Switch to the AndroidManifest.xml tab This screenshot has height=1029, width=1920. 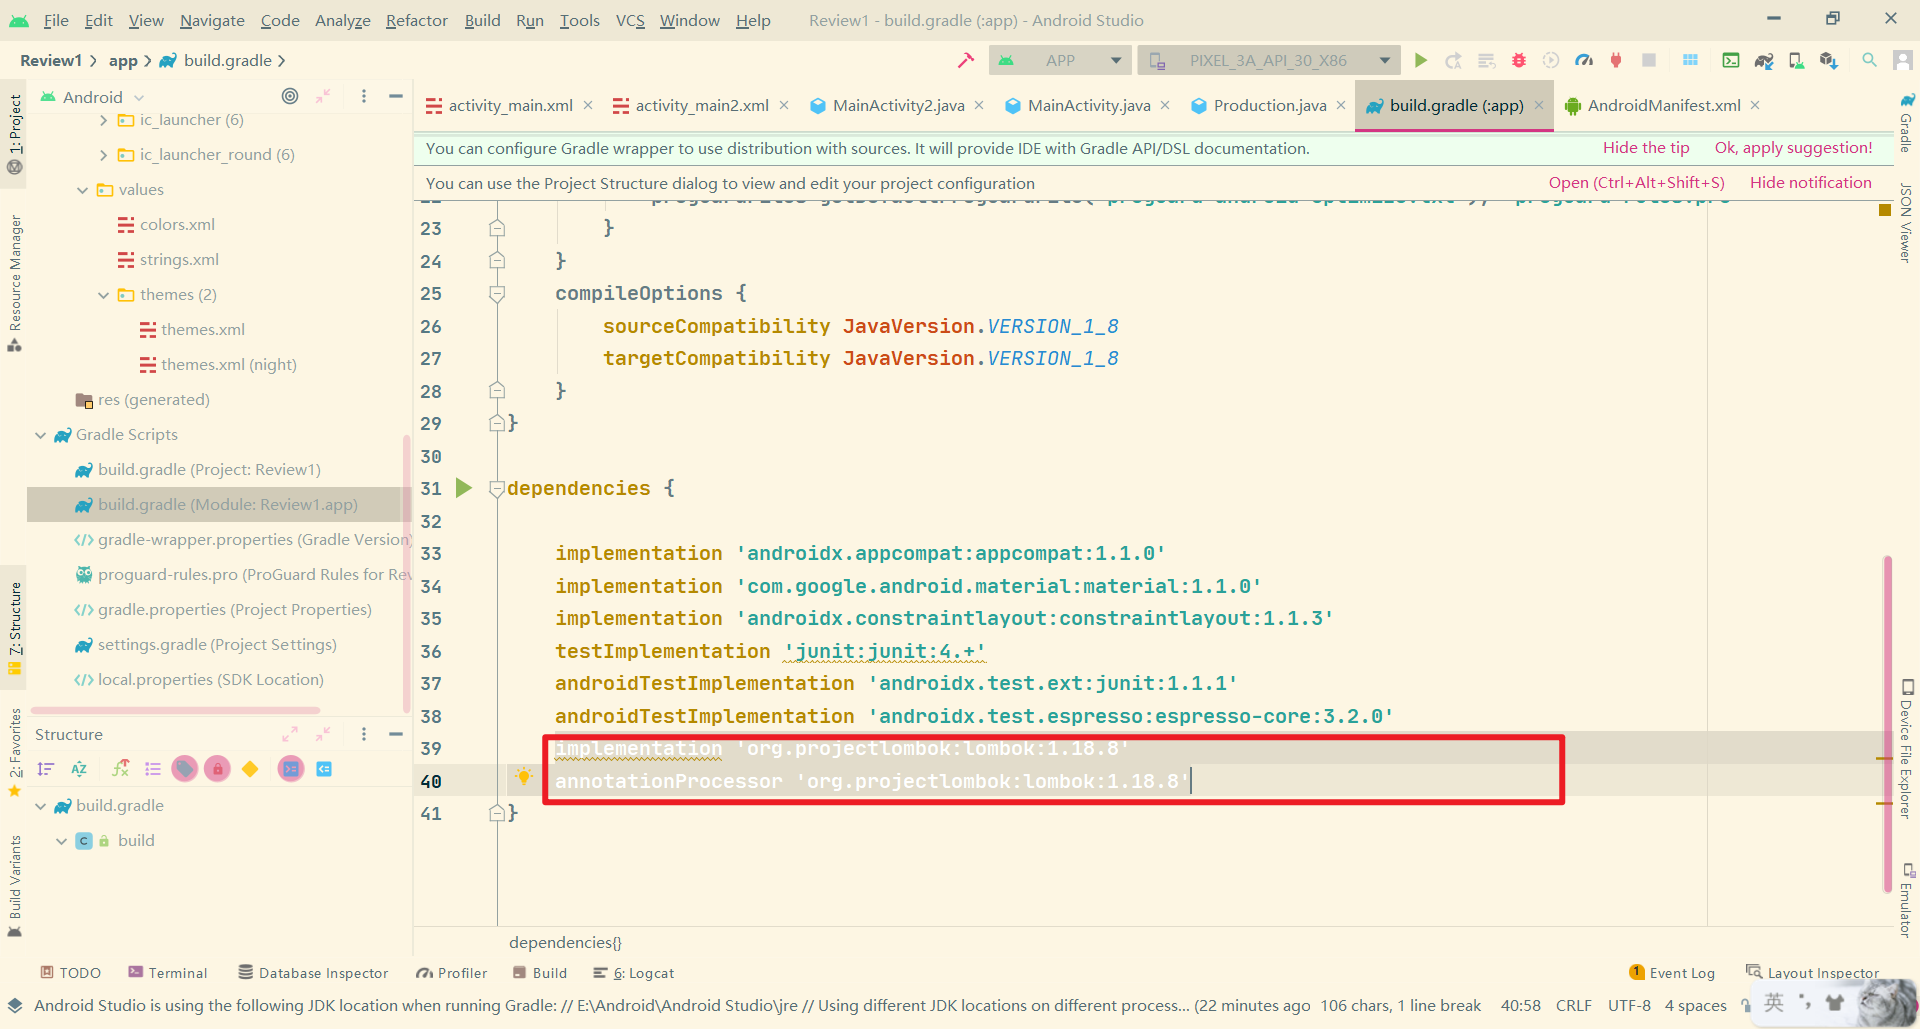1664,105
